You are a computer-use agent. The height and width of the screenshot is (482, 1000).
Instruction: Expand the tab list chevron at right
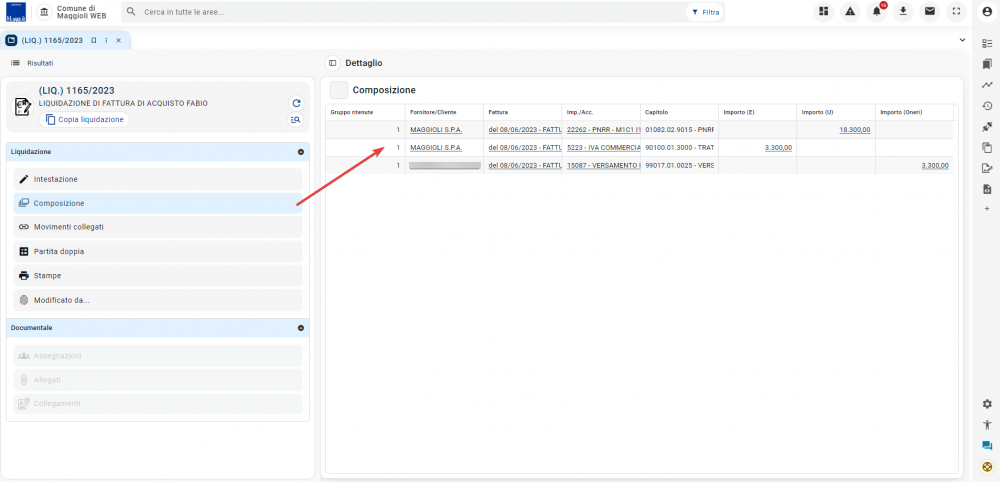tap(962, 40)
